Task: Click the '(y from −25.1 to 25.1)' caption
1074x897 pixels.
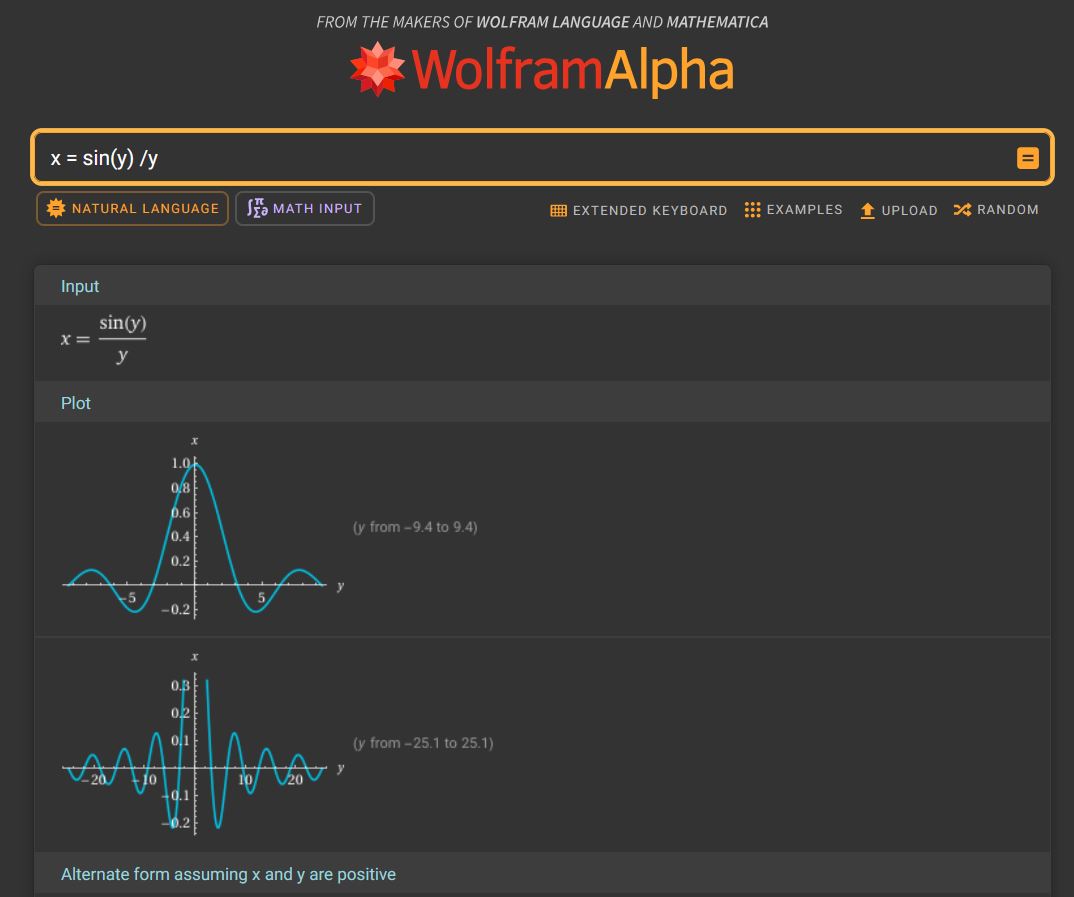Action: tap(423, 743)
